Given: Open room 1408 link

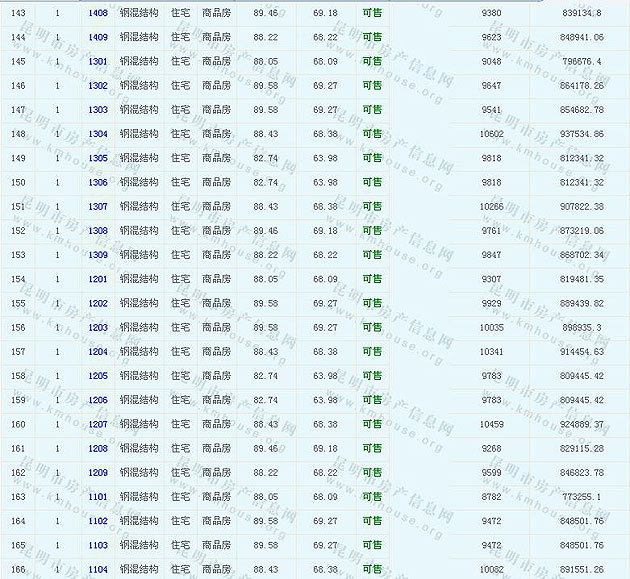Looking at the screenshot, I should point(97,13).
